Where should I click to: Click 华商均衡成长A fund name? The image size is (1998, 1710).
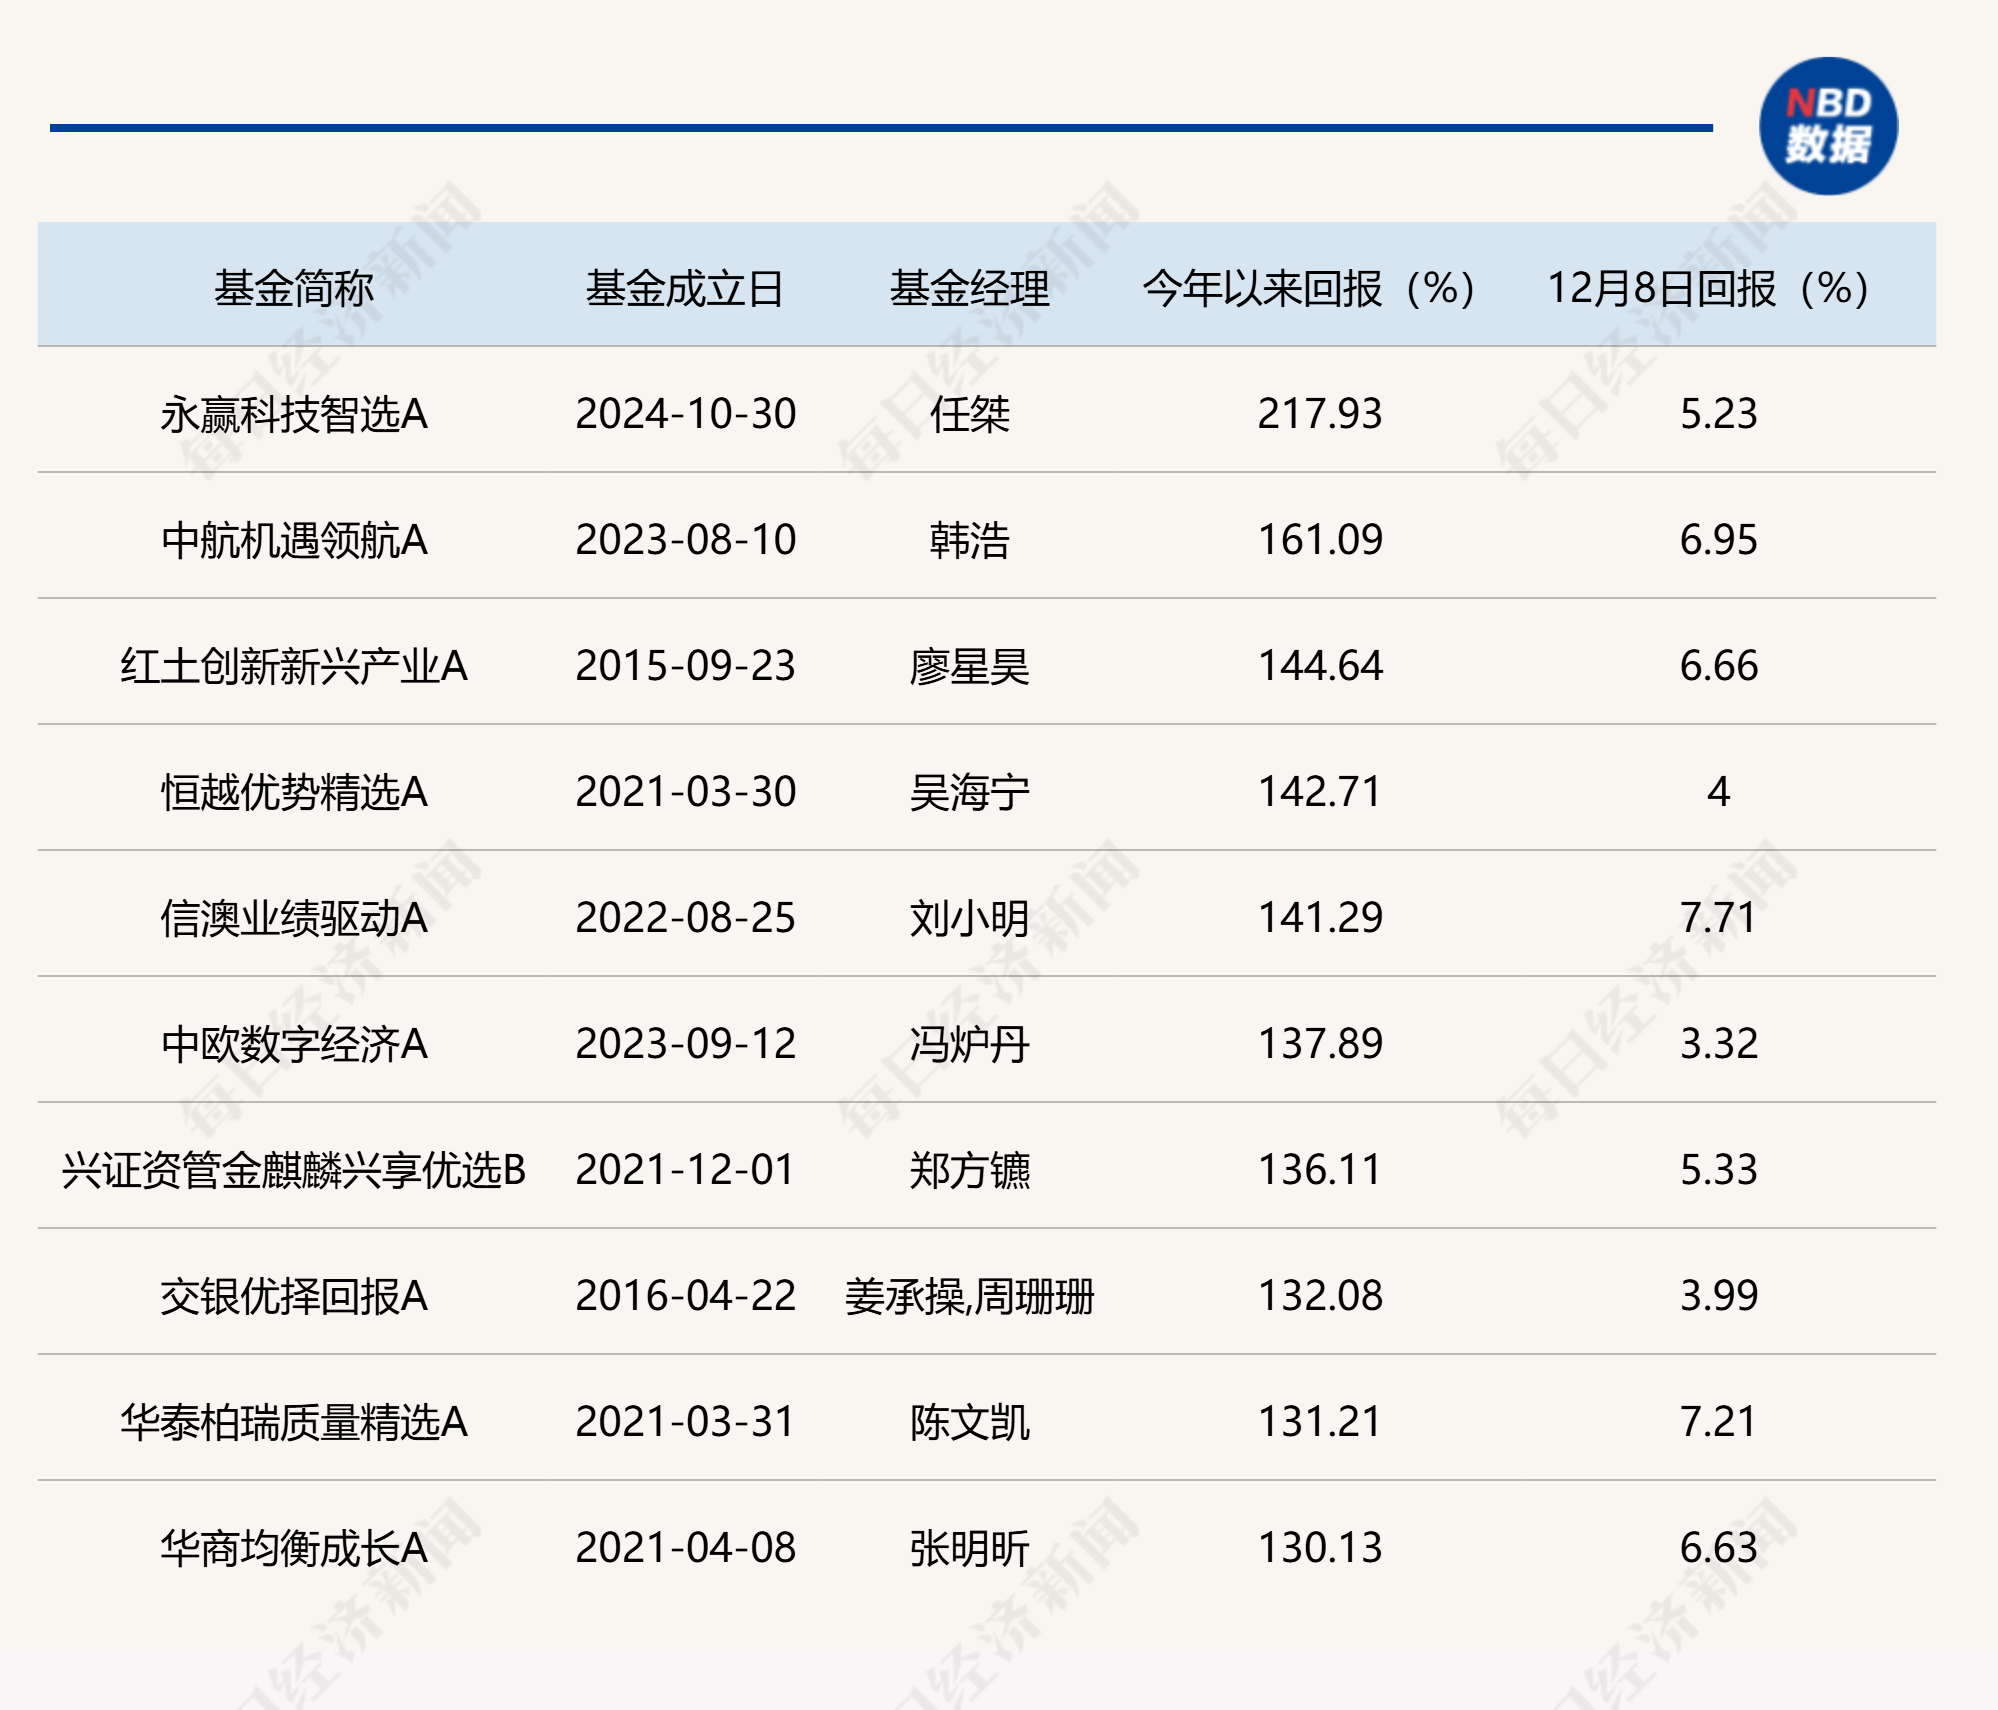[x=293, y=1548]
